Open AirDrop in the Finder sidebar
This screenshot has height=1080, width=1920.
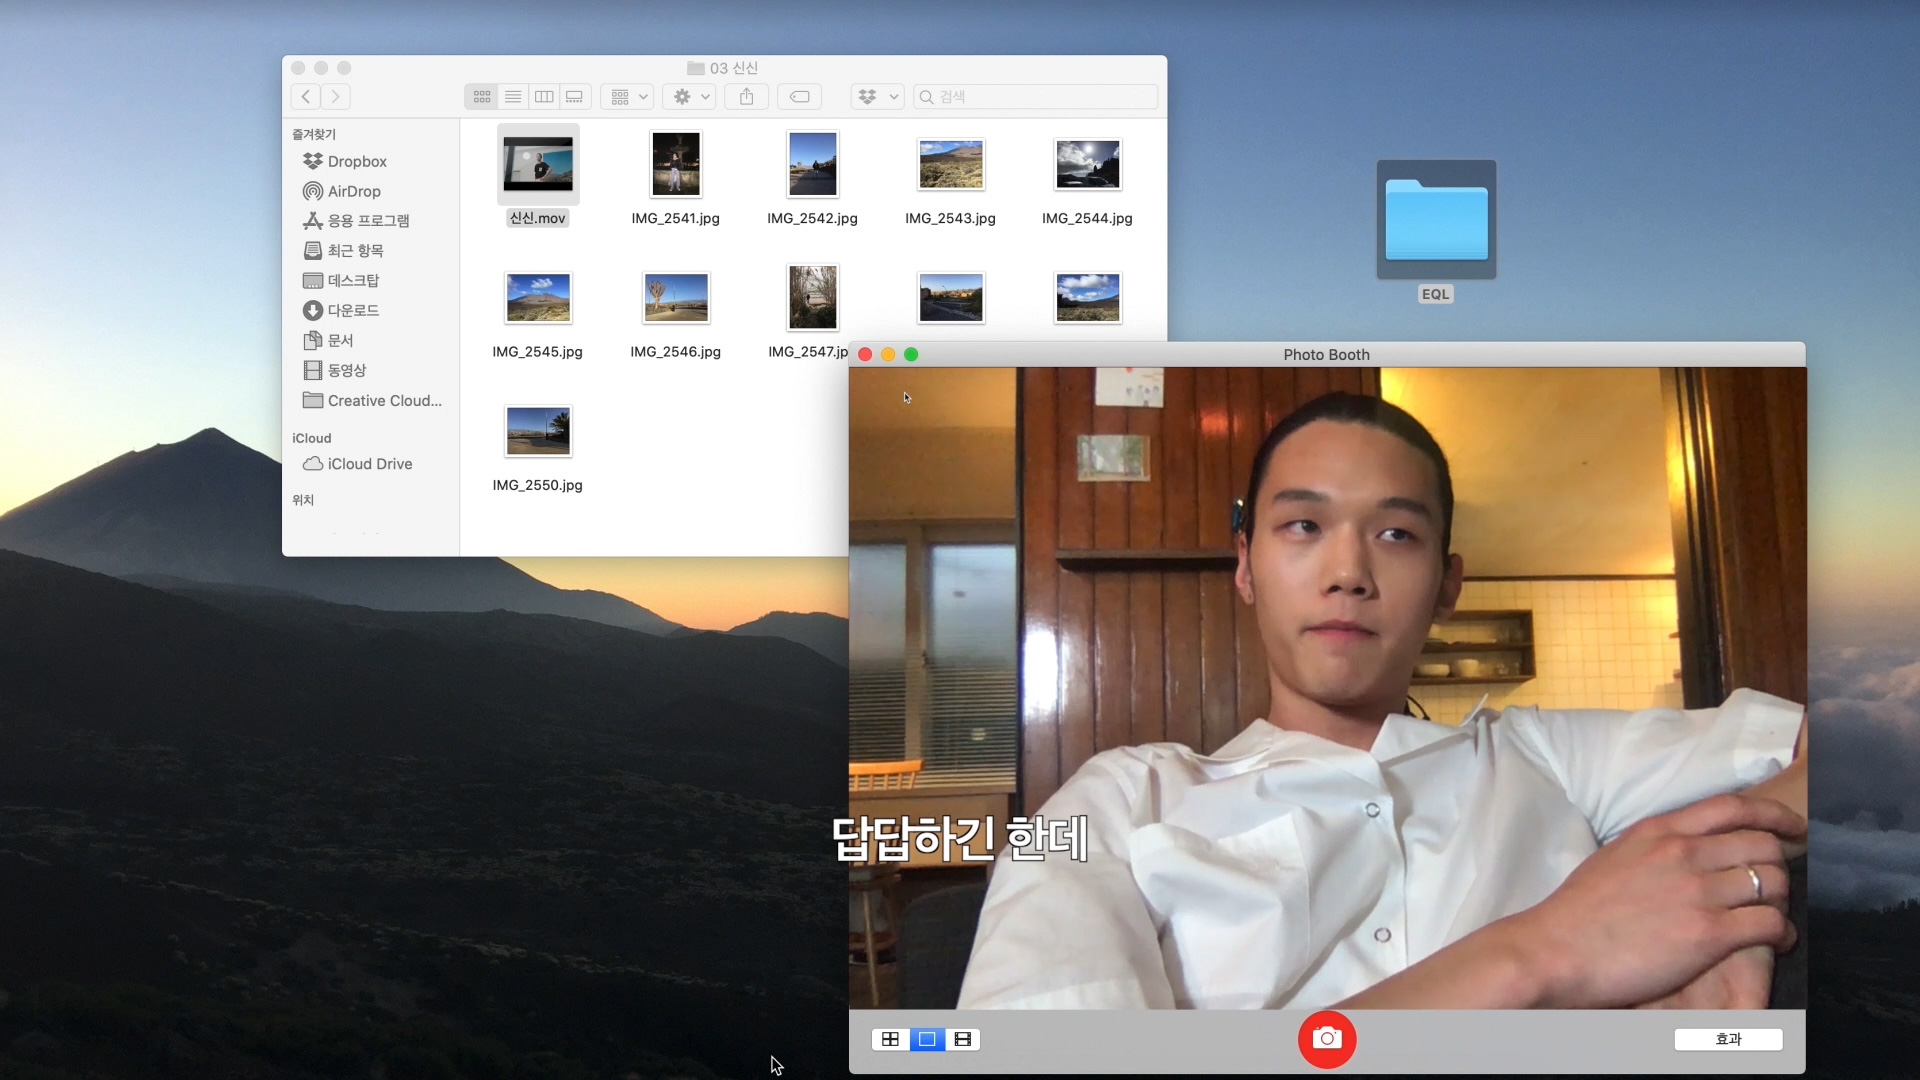pyautogui.click(x=354, y=191)
